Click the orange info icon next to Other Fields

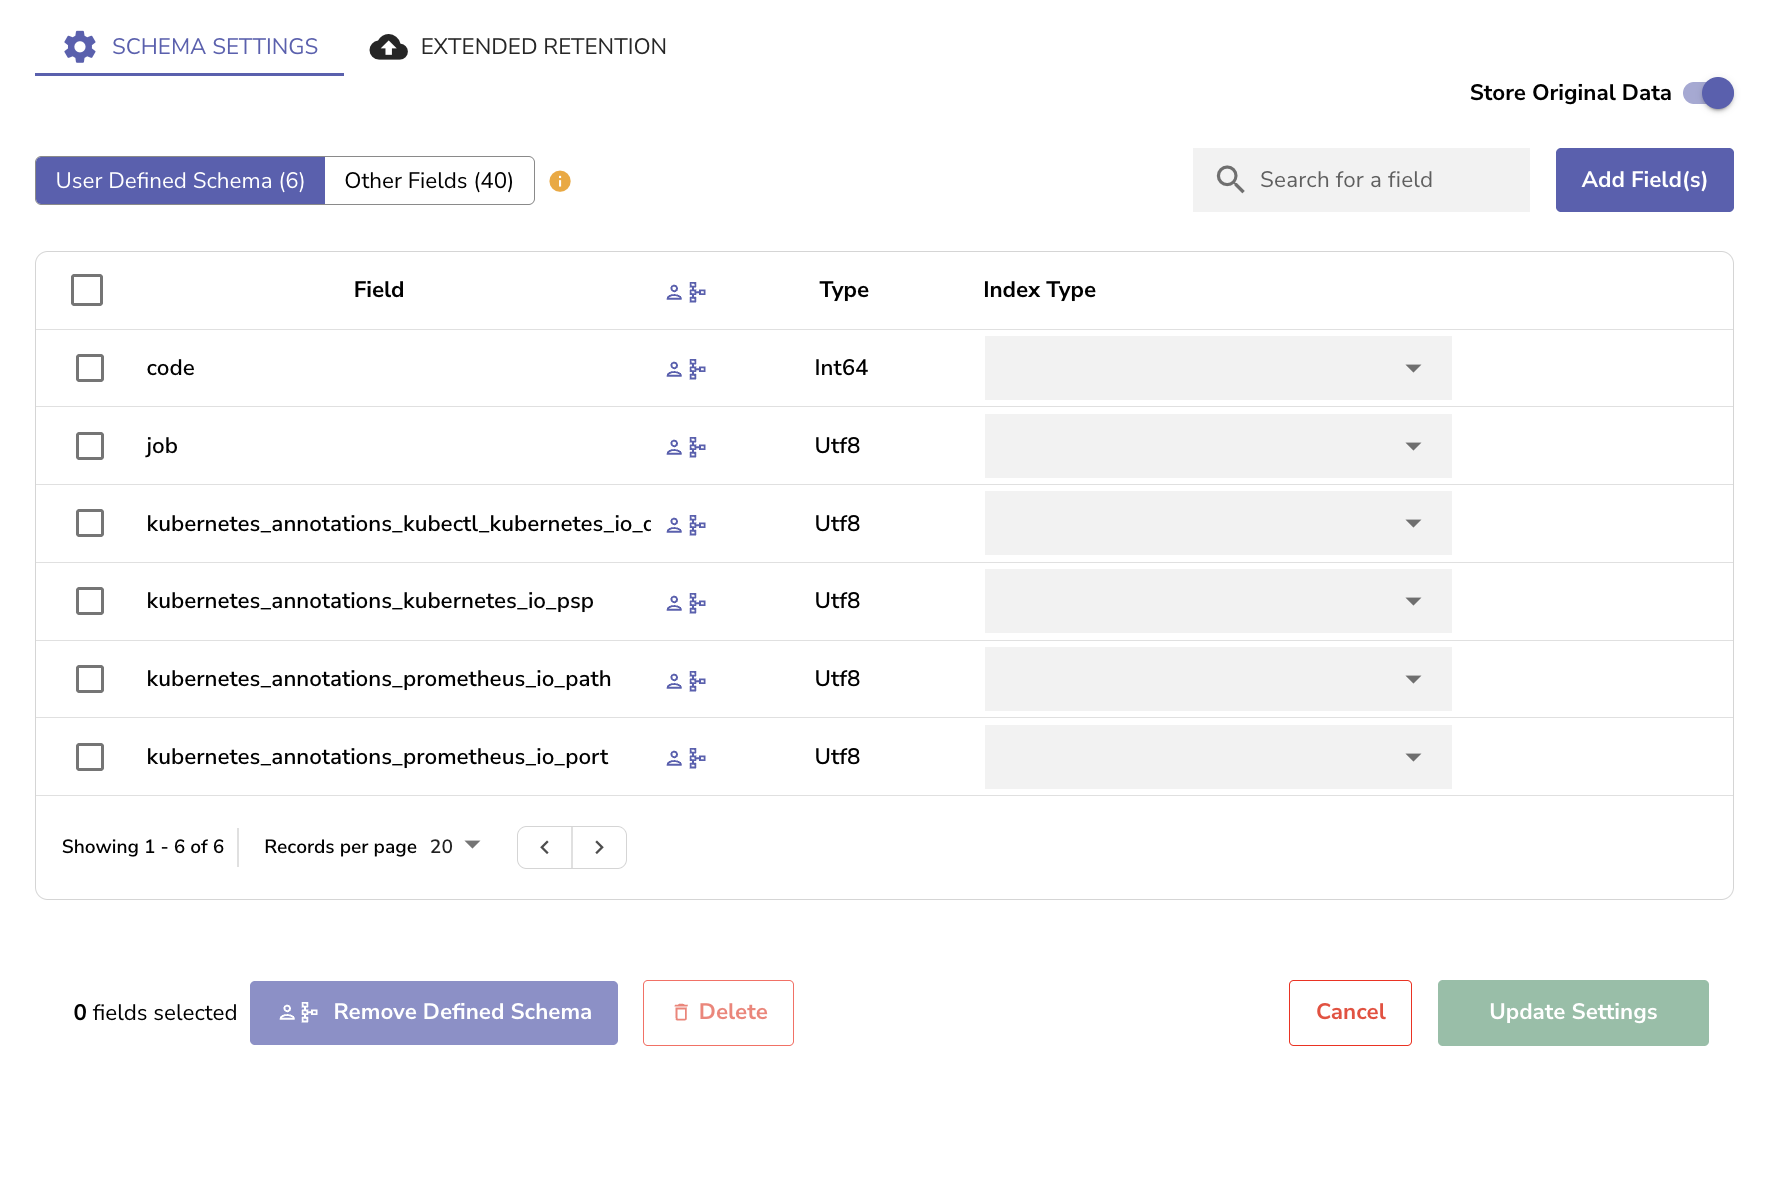point(561,181)
